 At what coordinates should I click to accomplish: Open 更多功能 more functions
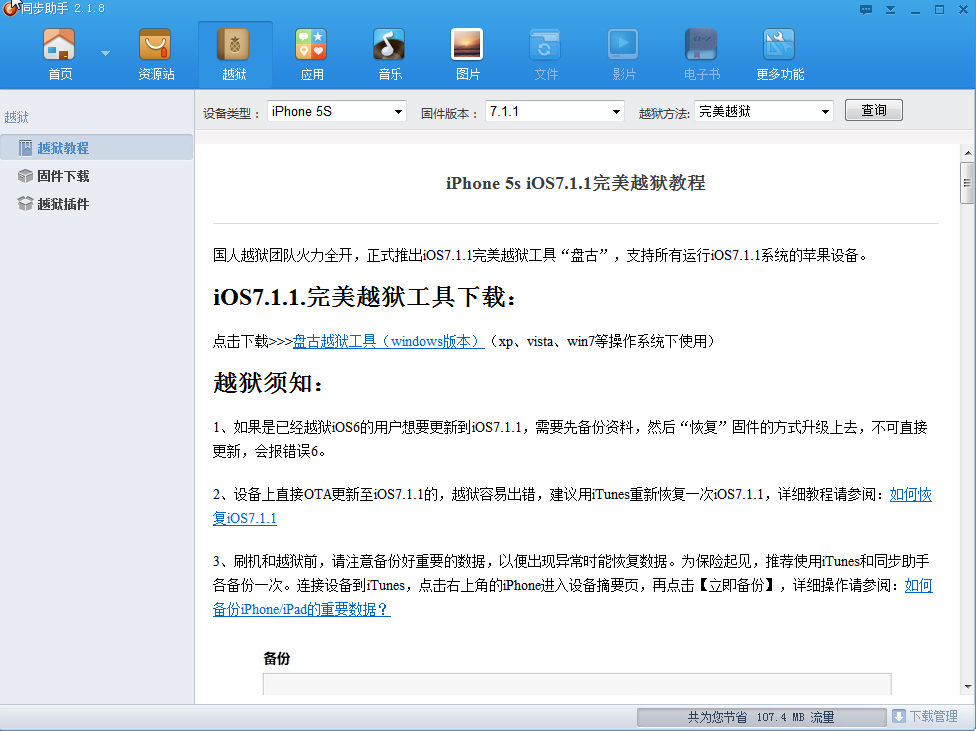coord(780,54)
